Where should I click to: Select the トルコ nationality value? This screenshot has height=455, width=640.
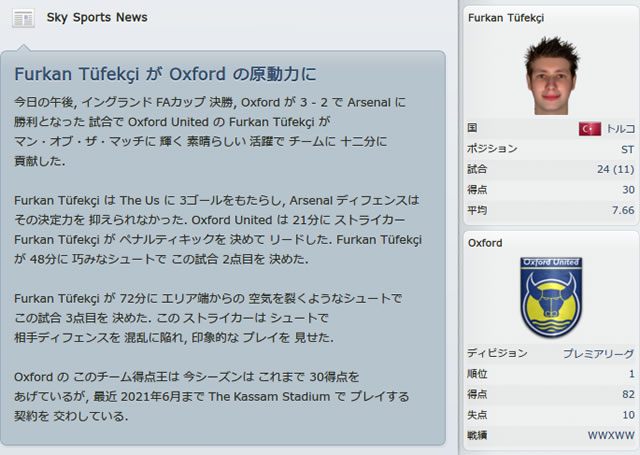[x=620, y=129]
